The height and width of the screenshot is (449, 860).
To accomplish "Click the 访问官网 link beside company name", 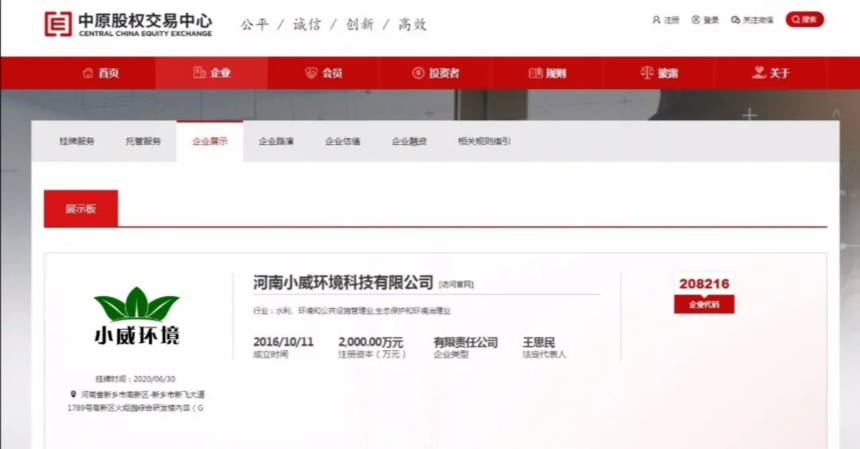I will (x=456, y=285).
